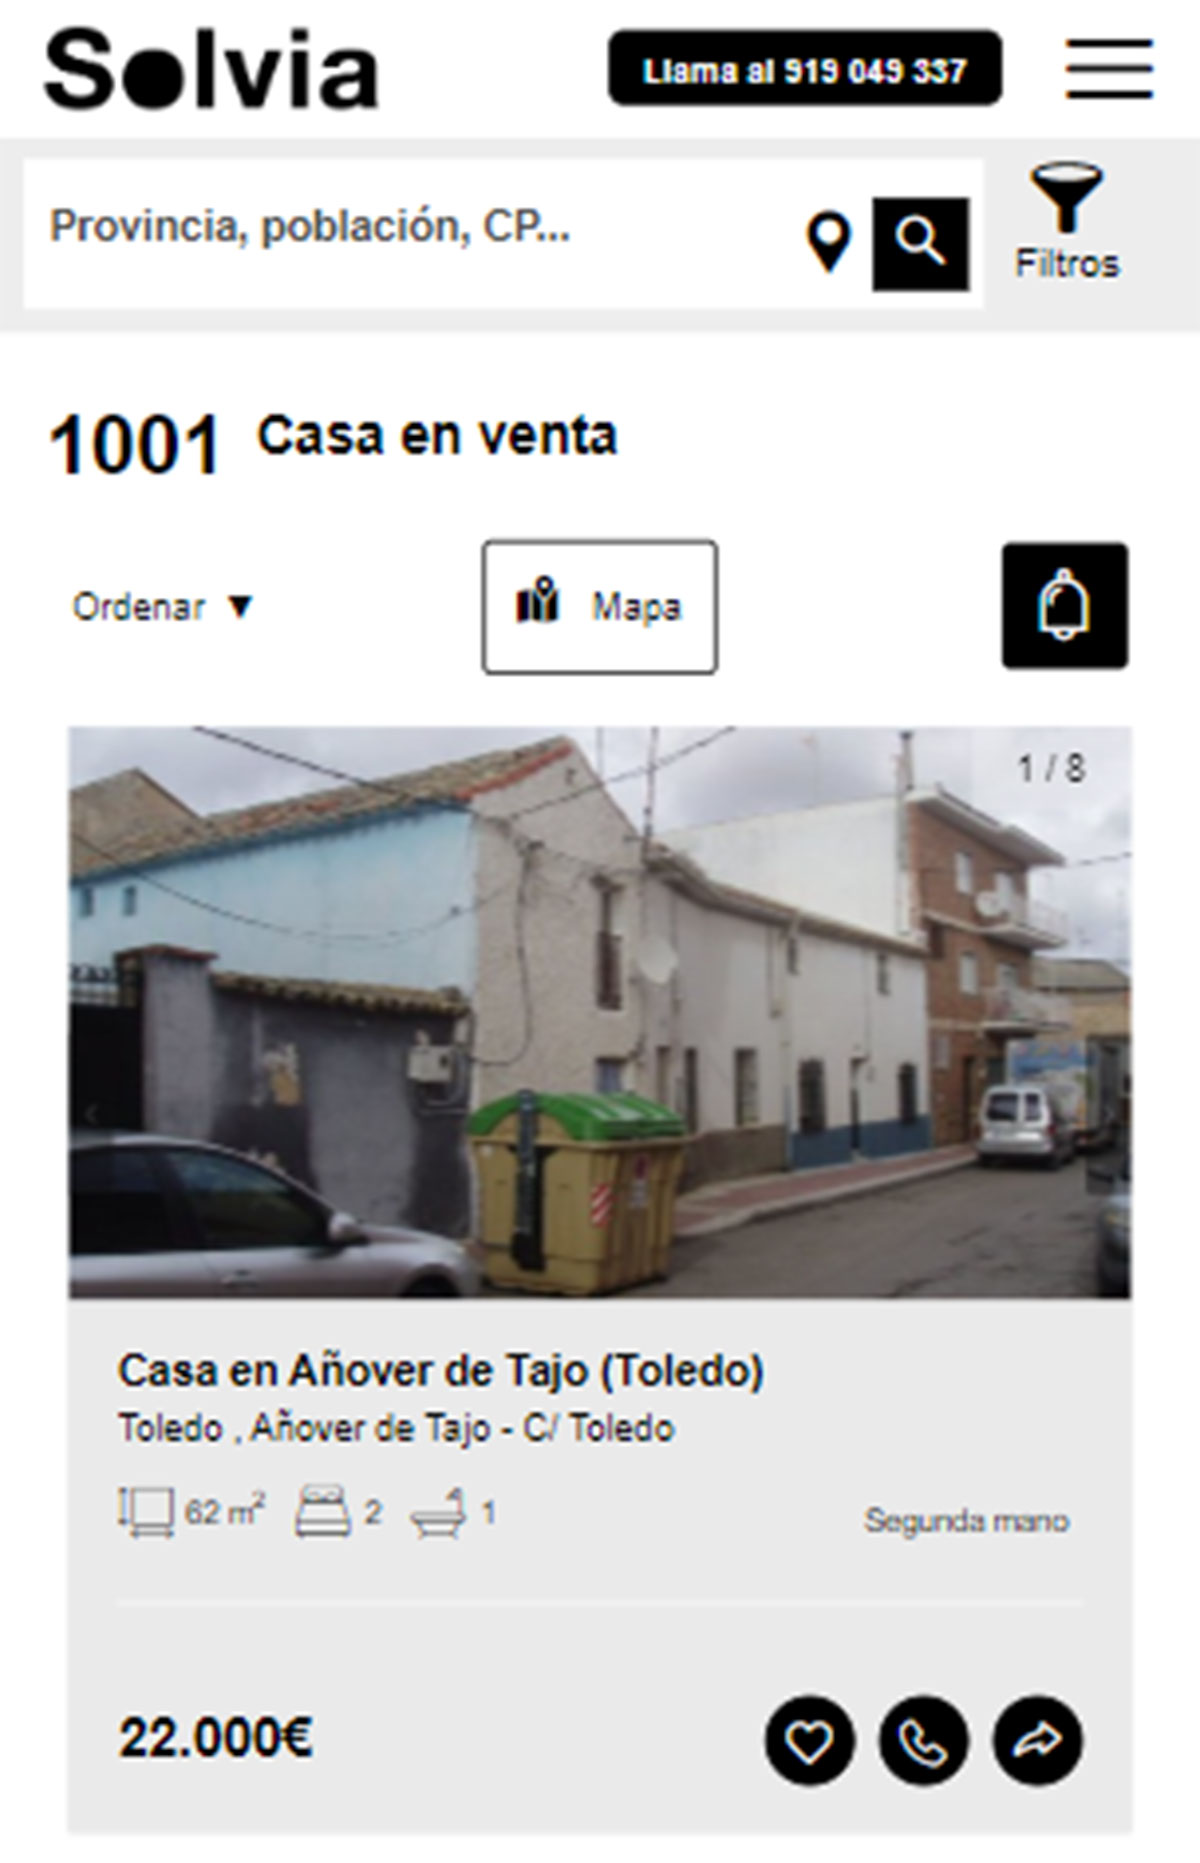Open the property photo thumbnail
Image resolution: width=1200 pixels, height=1863 pixels.
[600, 1012]
